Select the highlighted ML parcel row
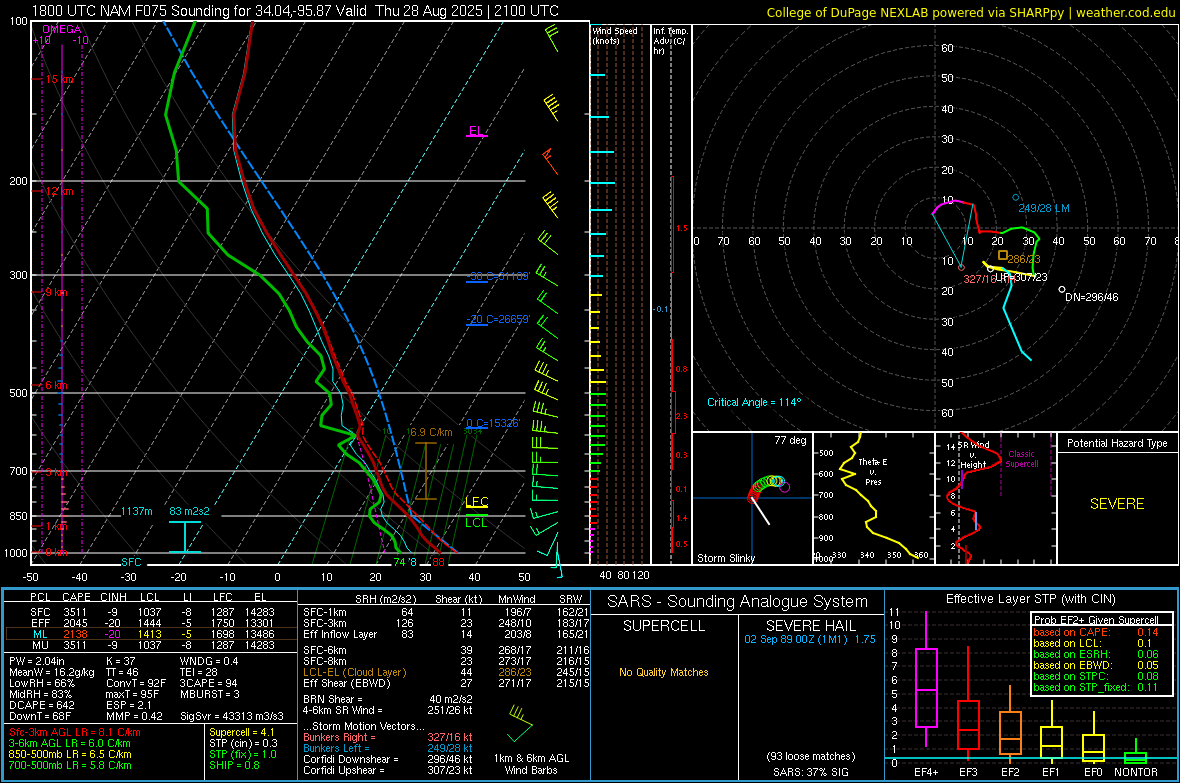The width and height of the screenshot is (1180, 783). click(x=151, y=634)
